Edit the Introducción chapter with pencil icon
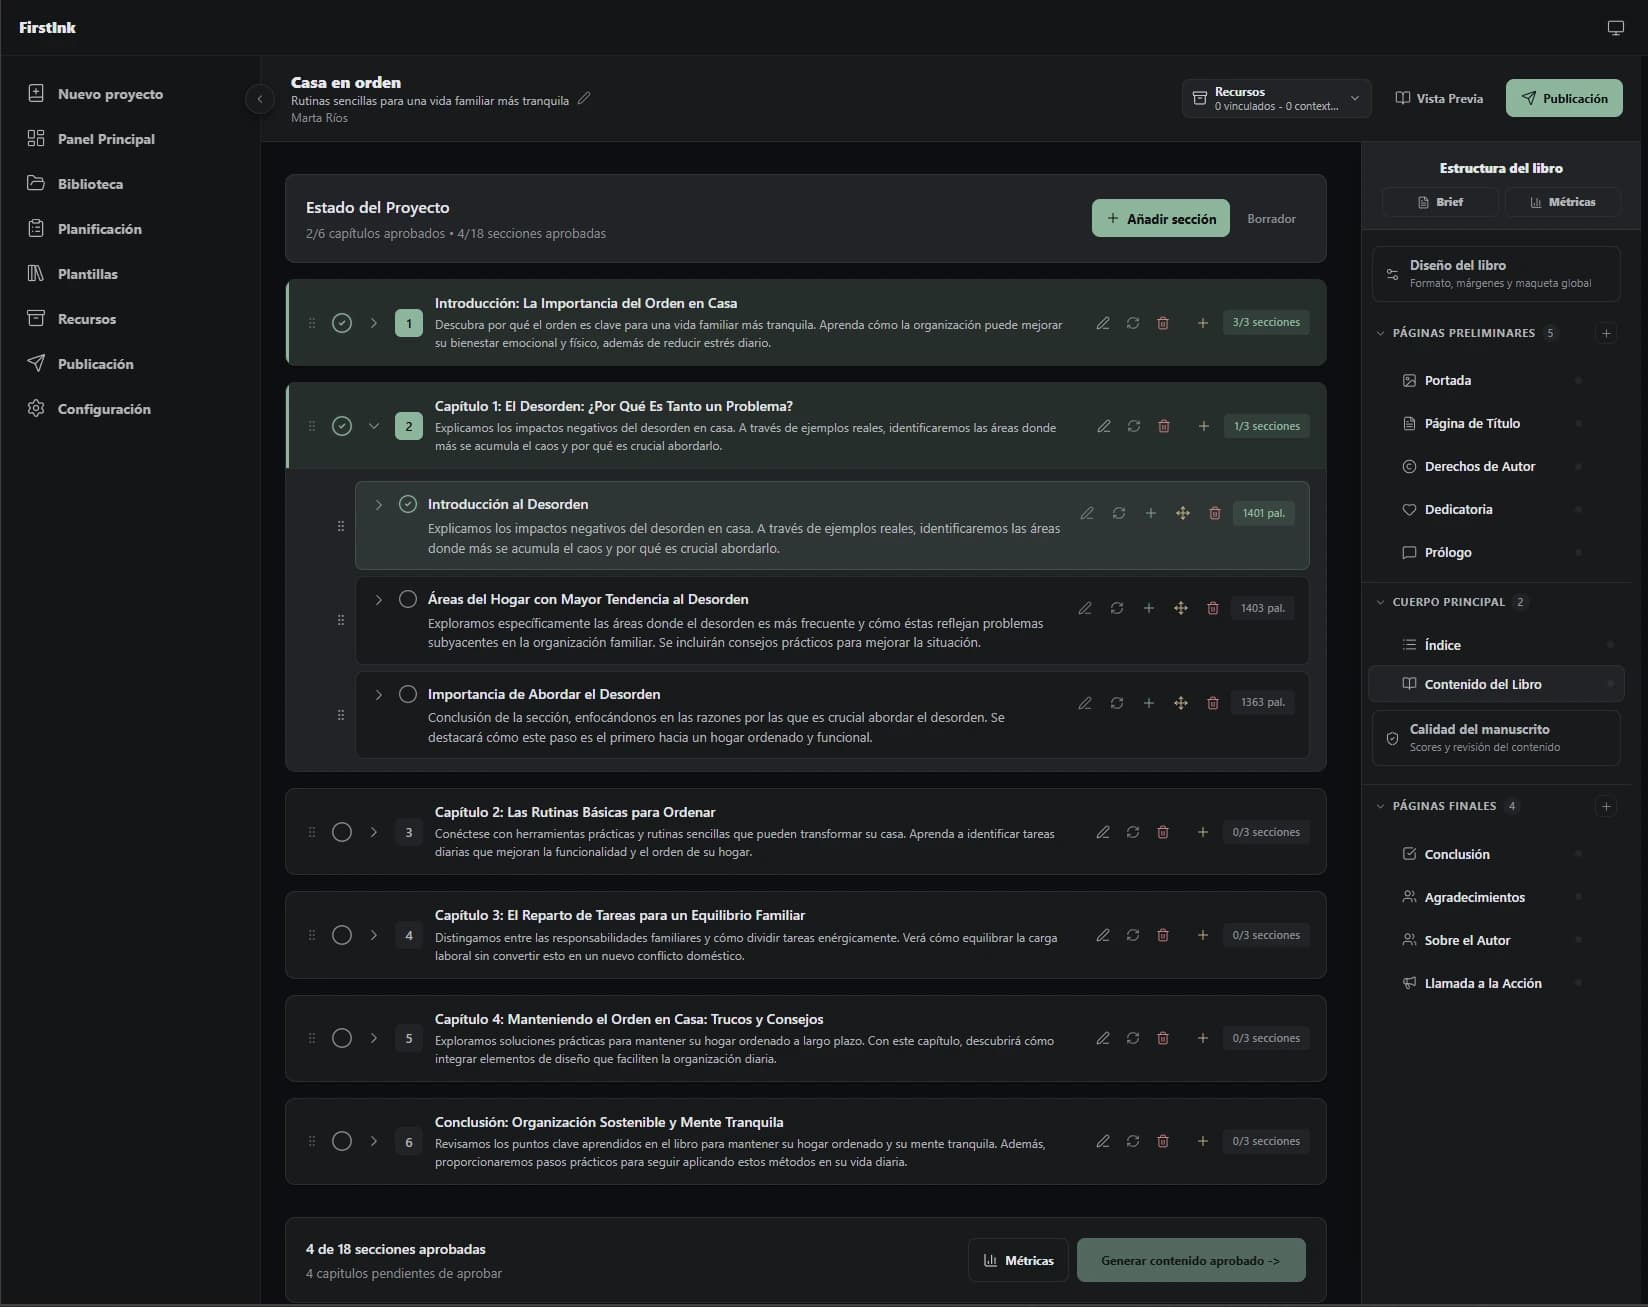Screen dimensions: 1648x1307 (1103, 323)
